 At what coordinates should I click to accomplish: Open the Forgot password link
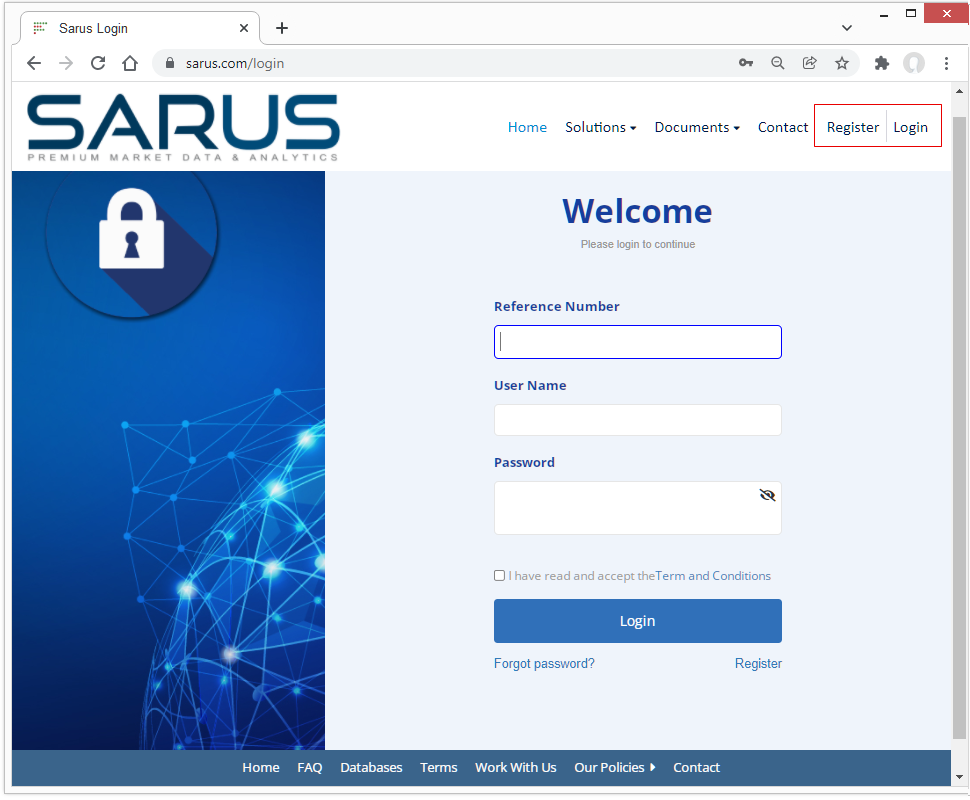pyautogui.click(x=544, y=664)
